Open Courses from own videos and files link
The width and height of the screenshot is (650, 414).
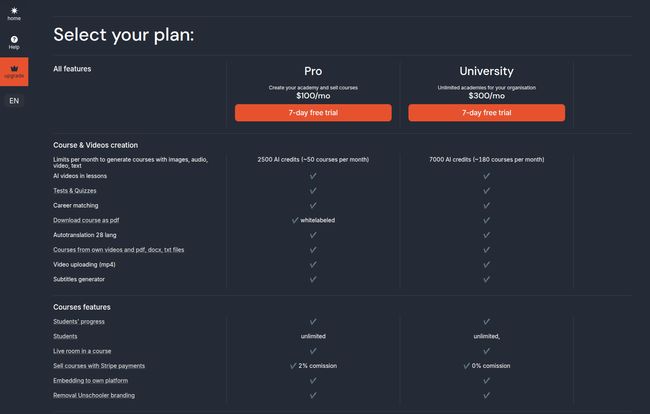(119, 250)
